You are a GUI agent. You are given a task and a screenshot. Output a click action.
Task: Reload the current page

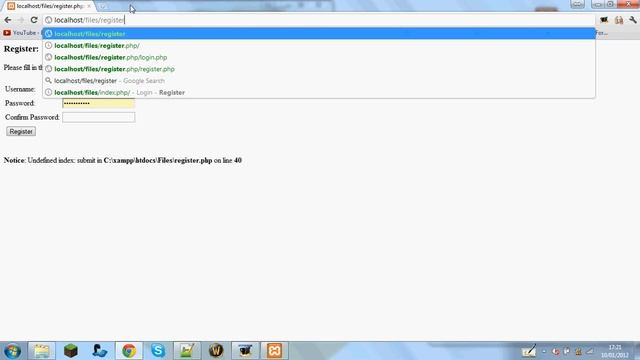click(34, 20)
